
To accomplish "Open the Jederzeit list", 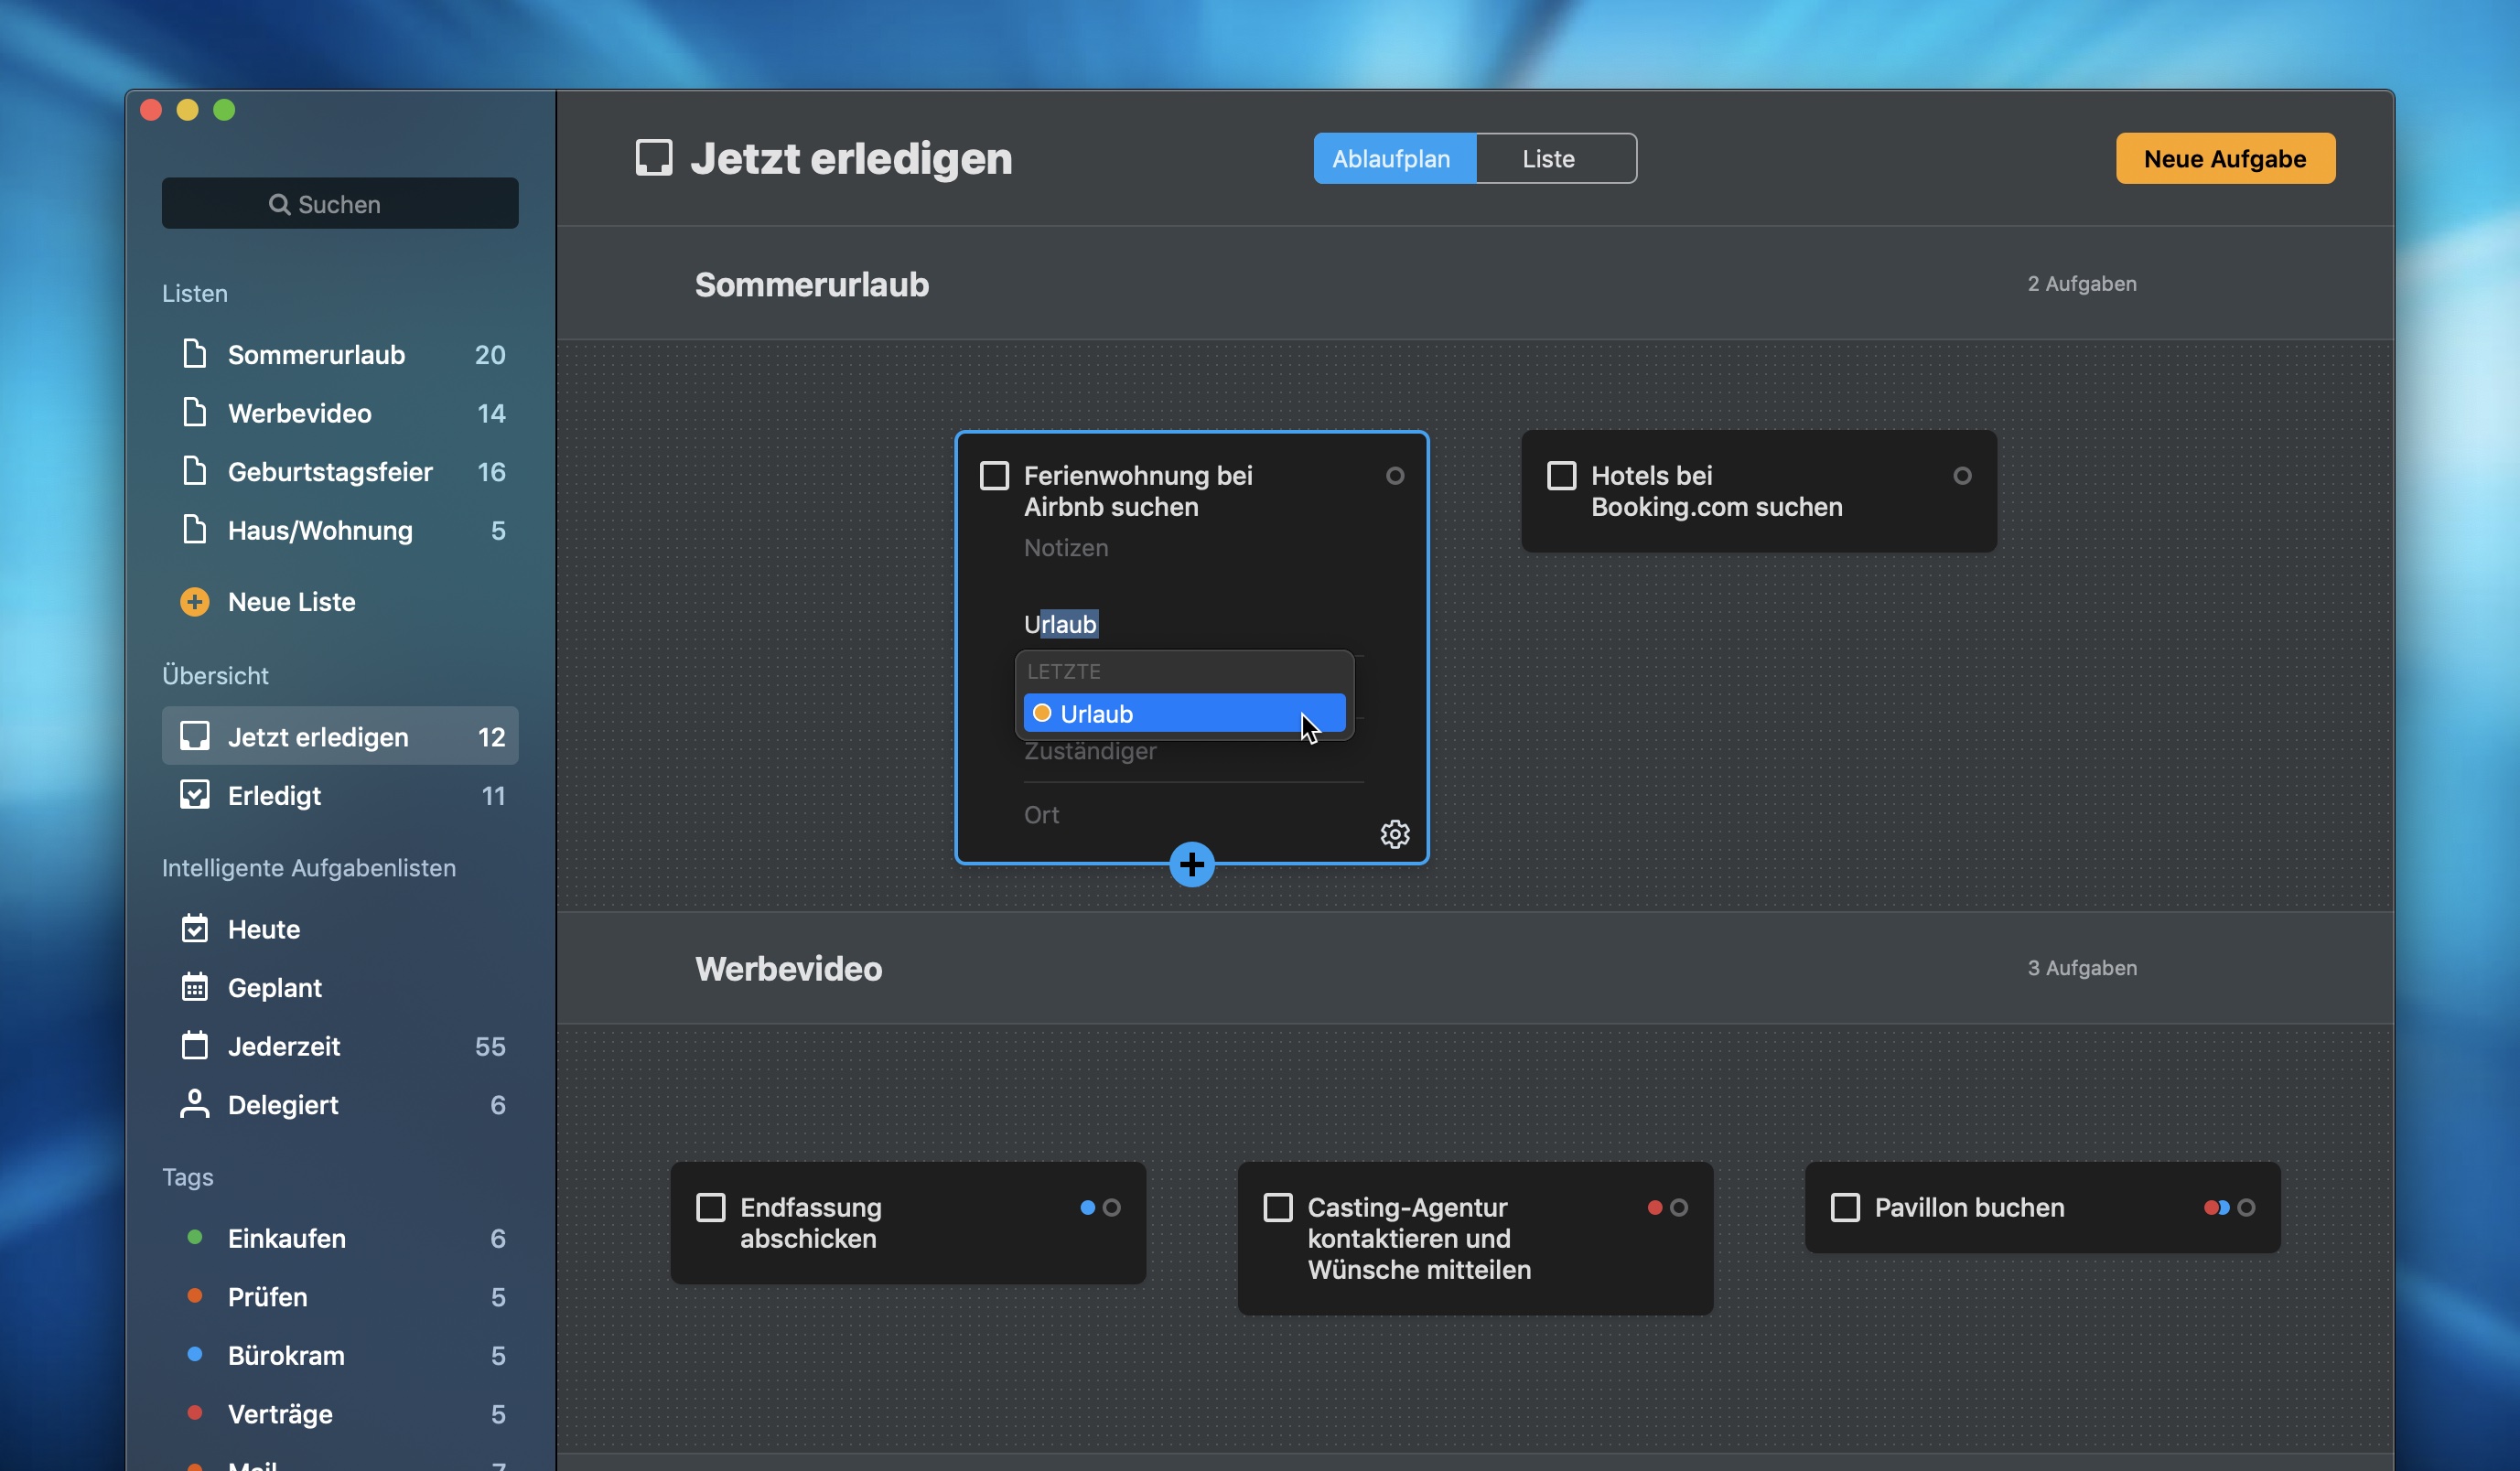I will 284,1046.
